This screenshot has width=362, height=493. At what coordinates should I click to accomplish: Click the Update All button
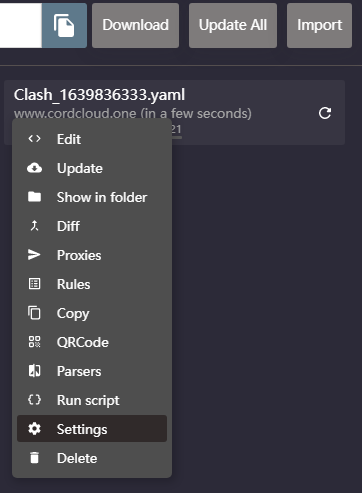point(233,25)
